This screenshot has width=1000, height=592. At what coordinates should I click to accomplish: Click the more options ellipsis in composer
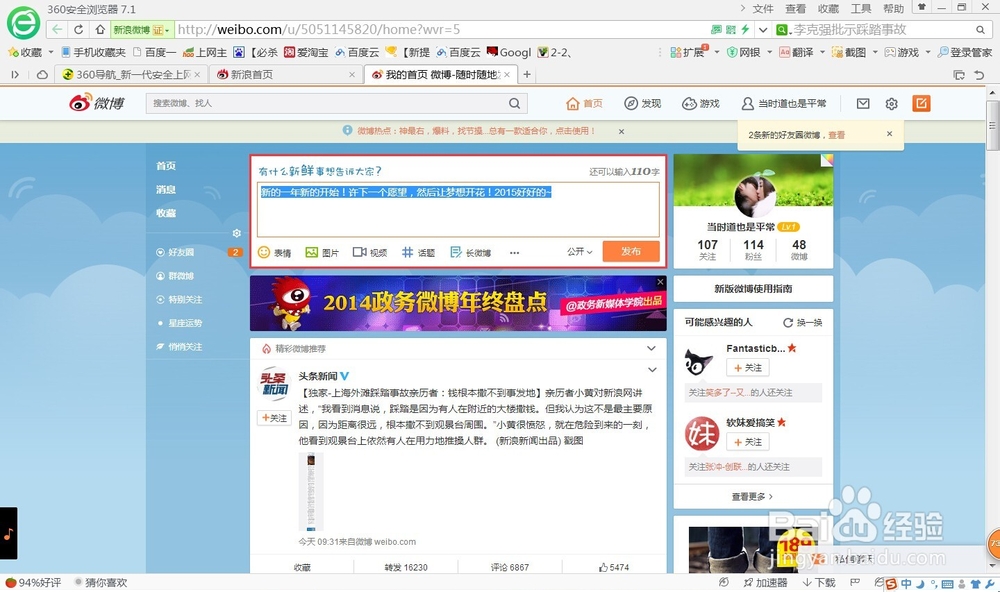pyautogui.click(x=514, y=253)
